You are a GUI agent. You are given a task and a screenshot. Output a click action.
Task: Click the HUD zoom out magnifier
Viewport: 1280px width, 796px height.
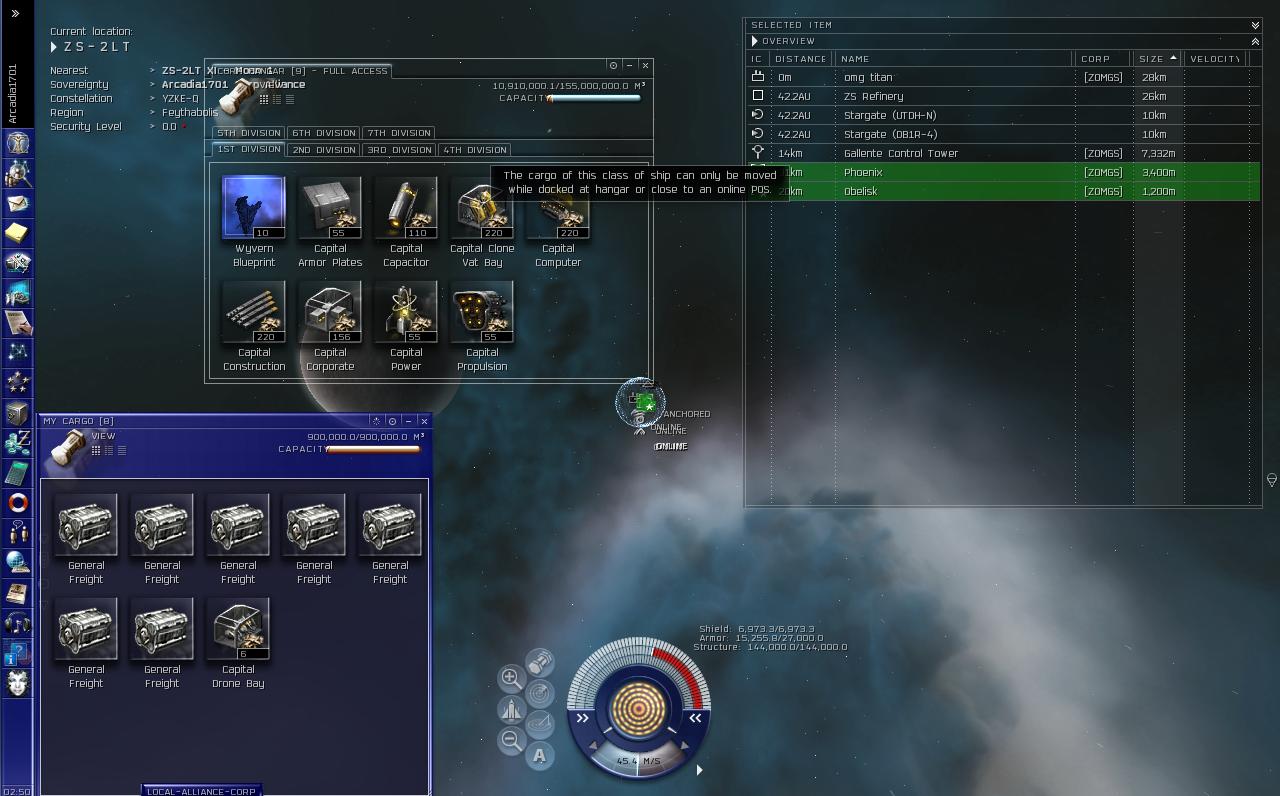[x=511, y=741]
